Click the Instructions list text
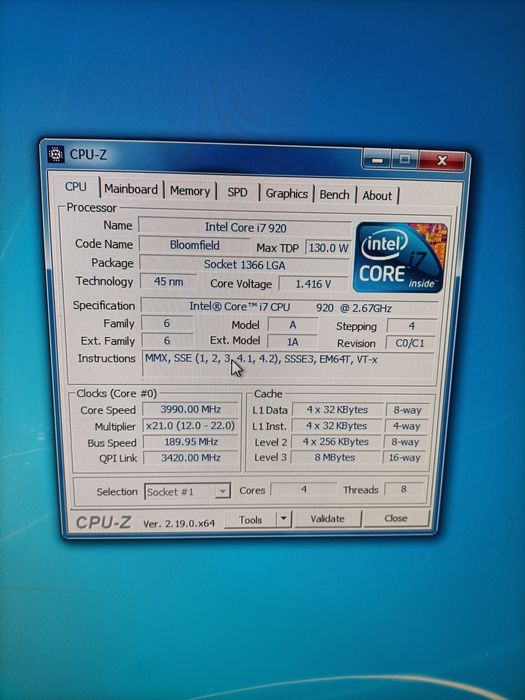This screenshot has width=525, height=700. point(261,359)
